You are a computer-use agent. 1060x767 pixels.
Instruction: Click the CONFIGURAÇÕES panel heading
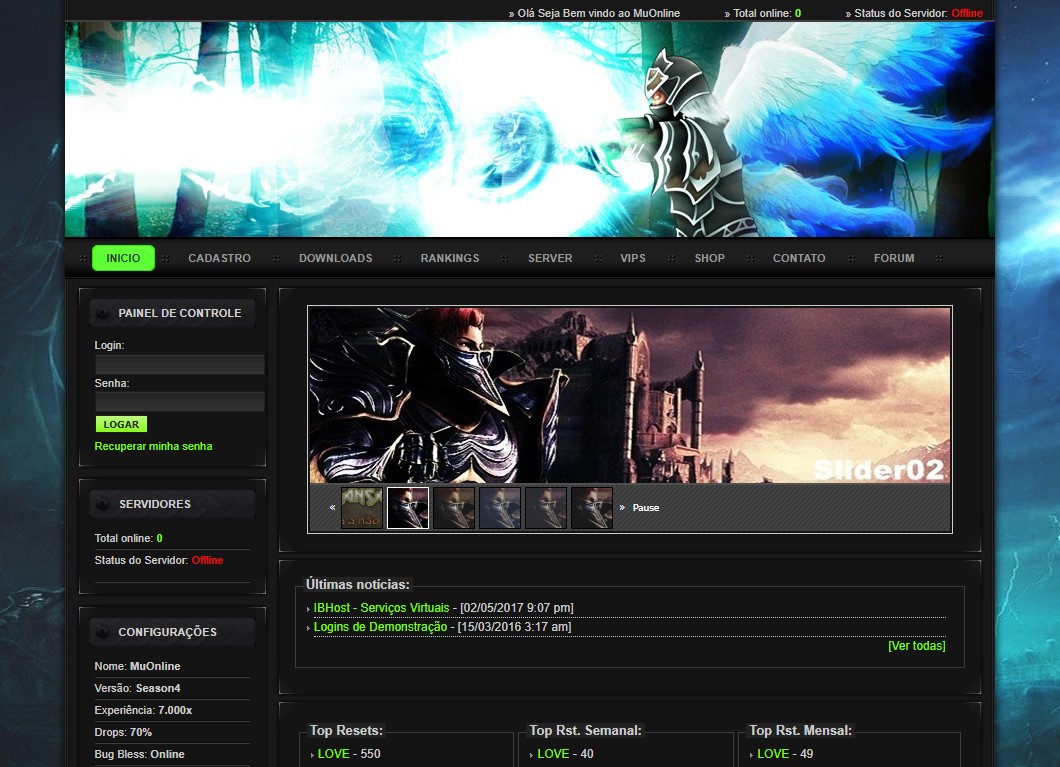click(x=168, y=632)
